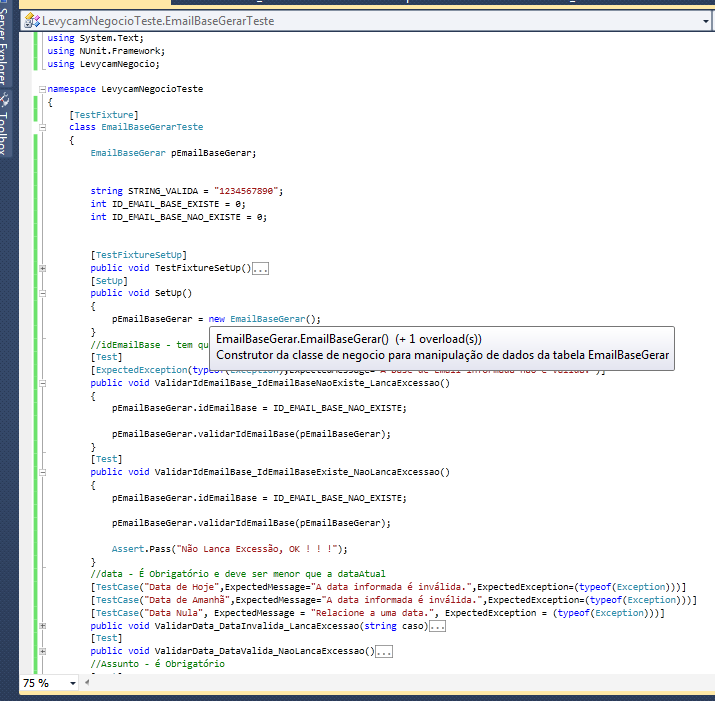Collapse the SetUp method outline

(x=42, y=293)
